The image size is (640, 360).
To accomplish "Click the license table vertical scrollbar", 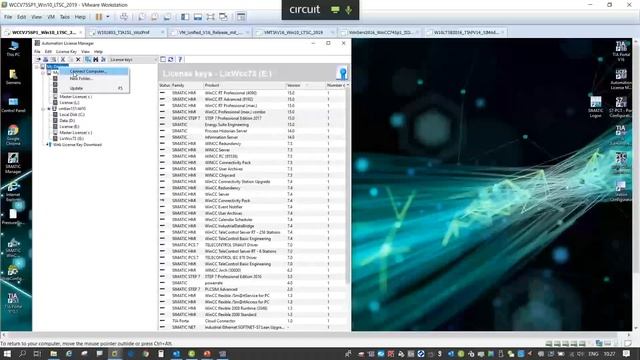I will (348, 186).
